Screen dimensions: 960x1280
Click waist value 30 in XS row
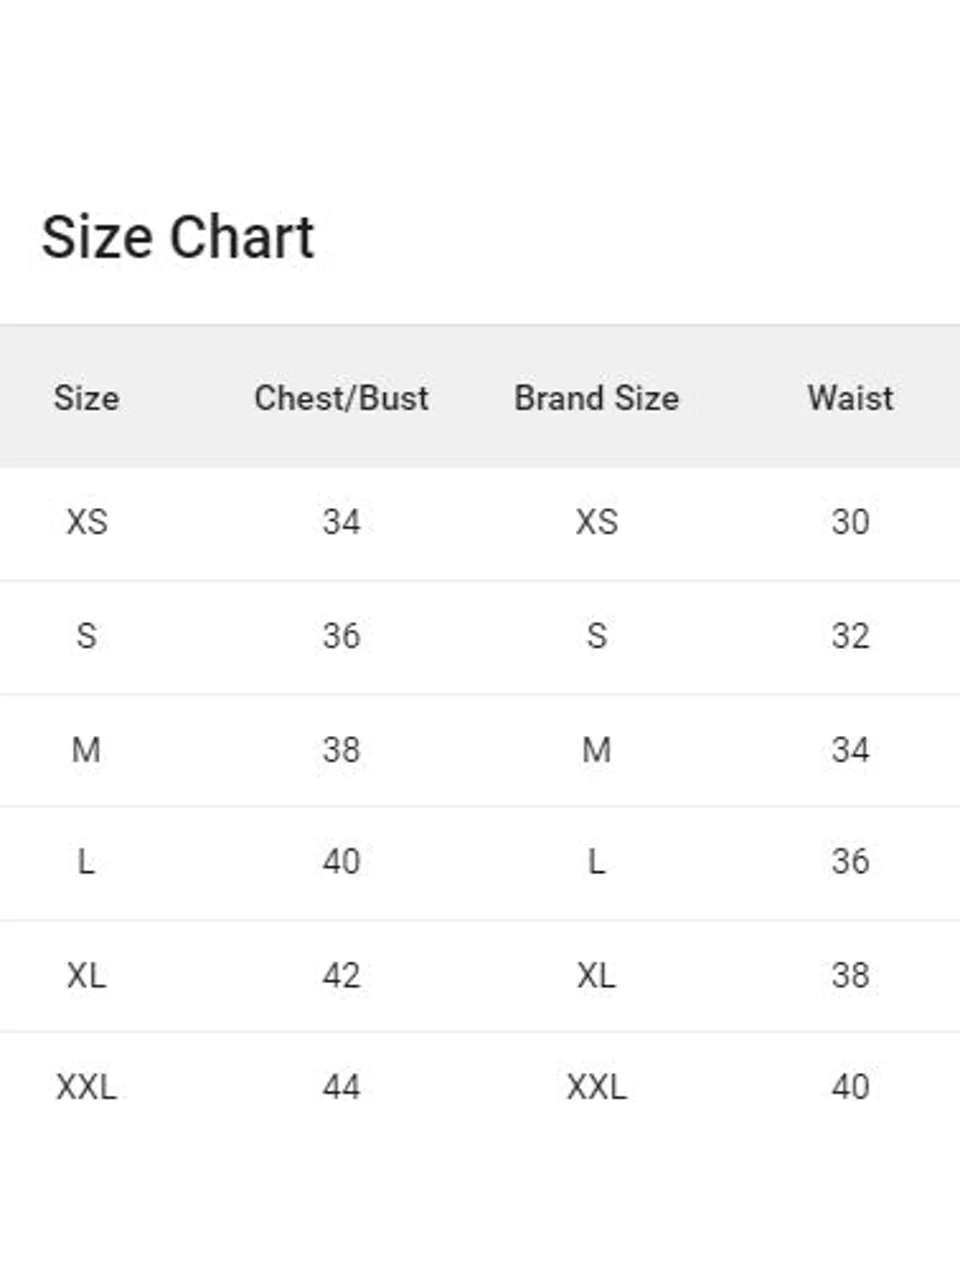pos(851,522)
